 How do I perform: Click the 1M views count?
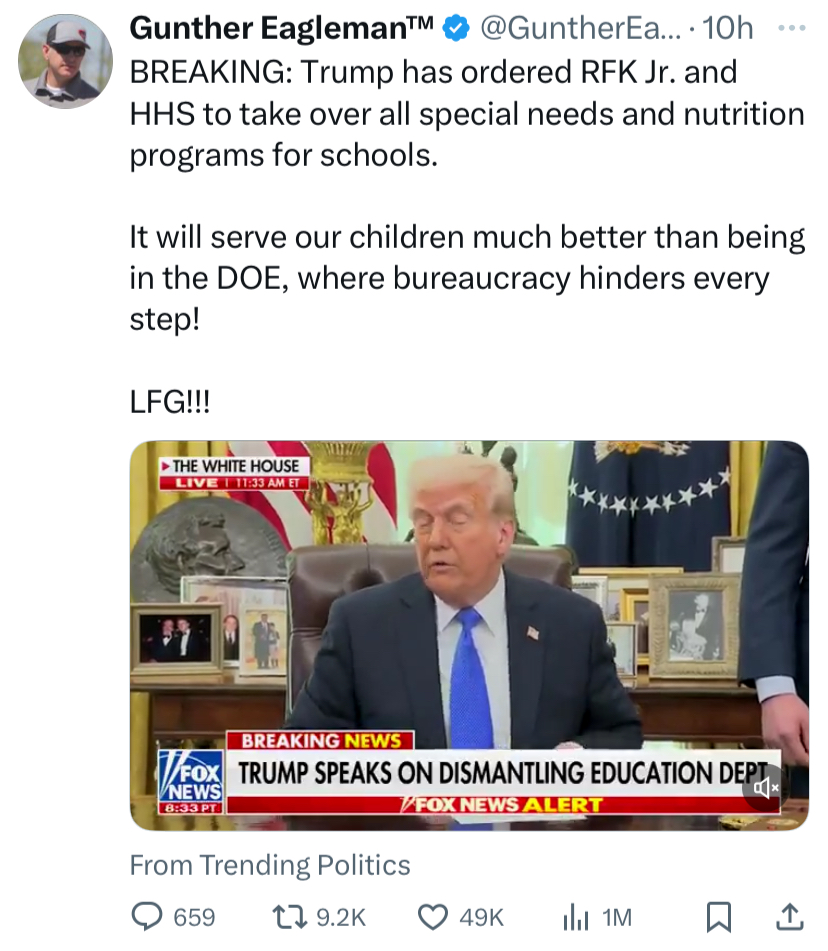click(x=617, y=918)
